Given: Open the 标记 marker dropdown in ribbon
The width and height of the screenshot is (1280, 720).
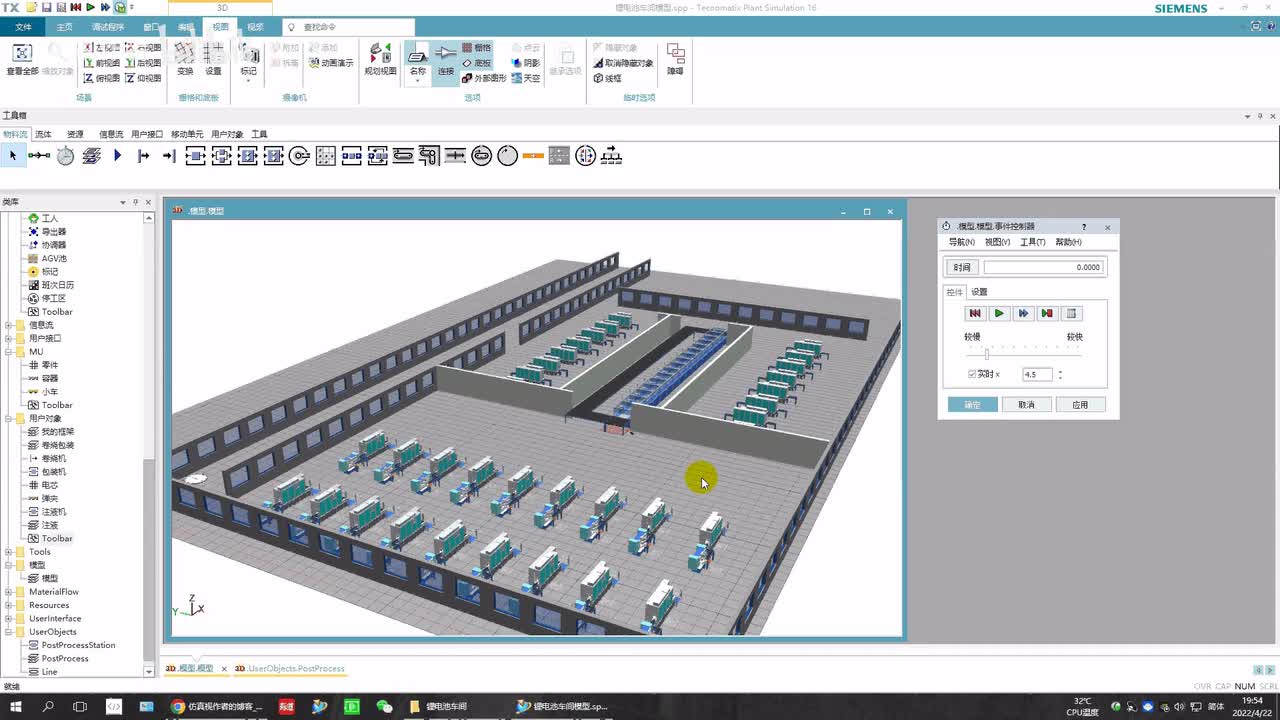Looking at the screenshot, I should tap(248, 62).
